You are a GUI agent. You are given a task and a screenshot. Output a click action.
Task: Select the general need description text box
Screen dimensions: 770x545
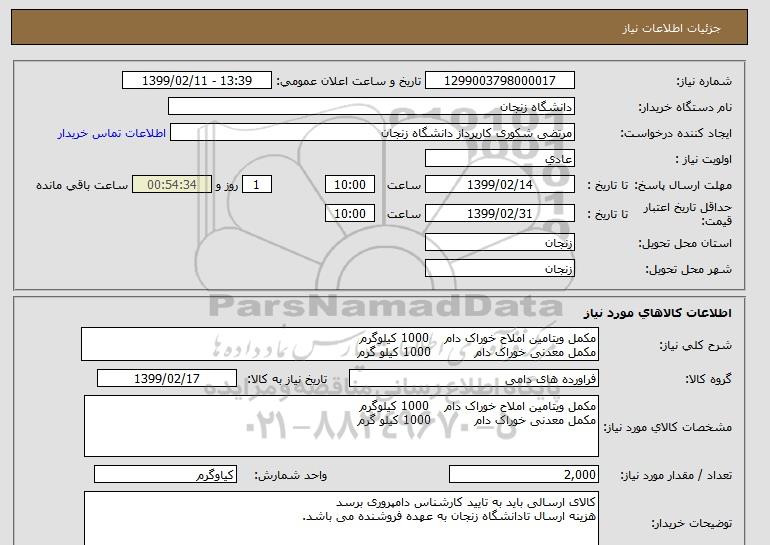[x=340, y=345]
